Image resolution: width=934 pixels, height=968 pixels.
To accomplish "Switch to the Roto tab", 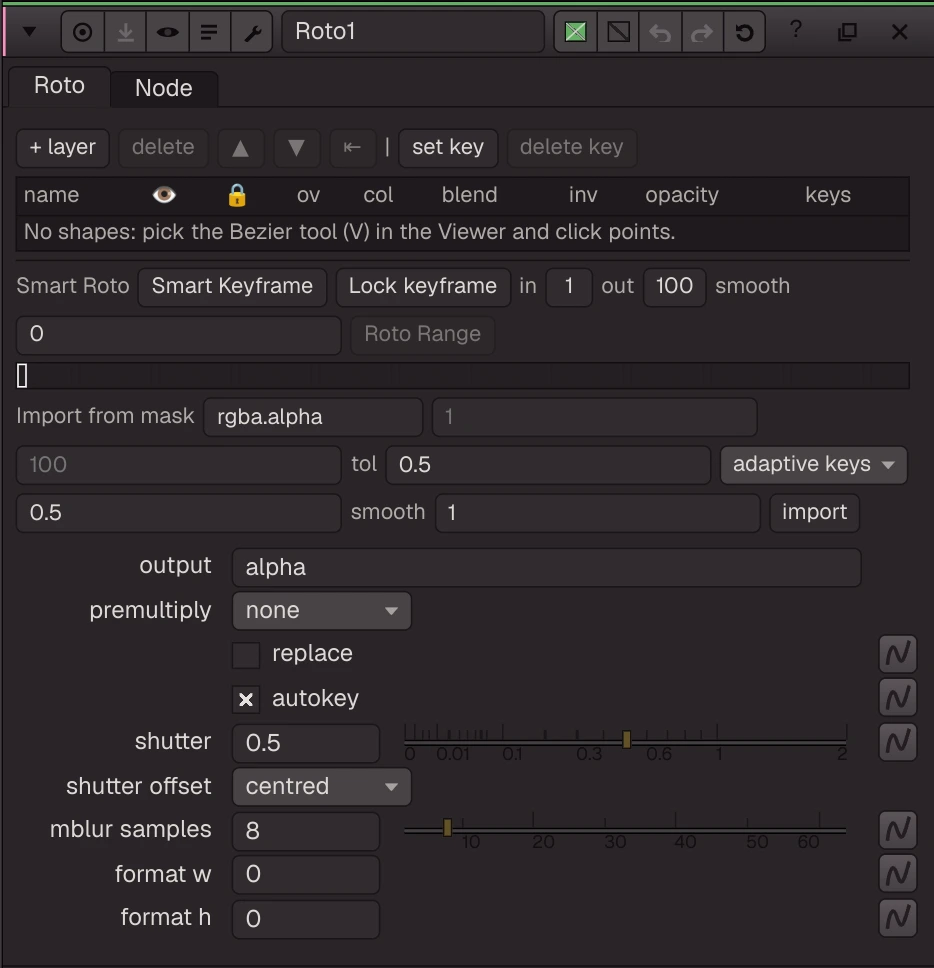I will [x=59, y=86].
